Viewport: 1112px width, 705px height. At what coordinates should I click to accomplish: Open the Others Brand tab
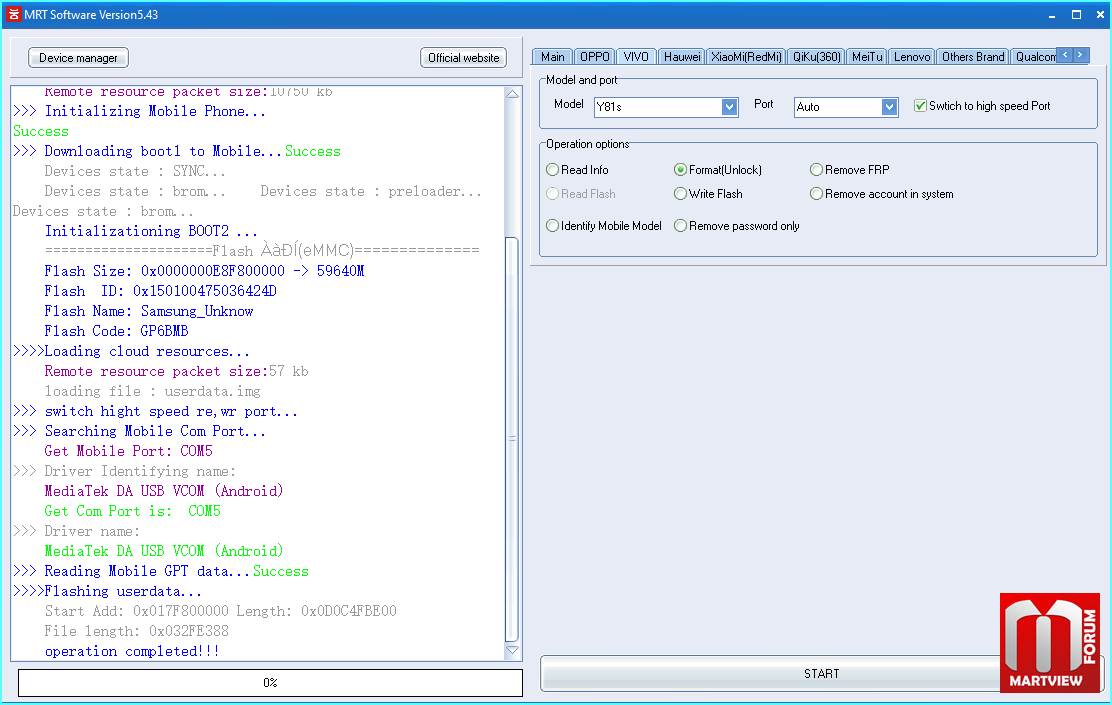tap(973, 57)
